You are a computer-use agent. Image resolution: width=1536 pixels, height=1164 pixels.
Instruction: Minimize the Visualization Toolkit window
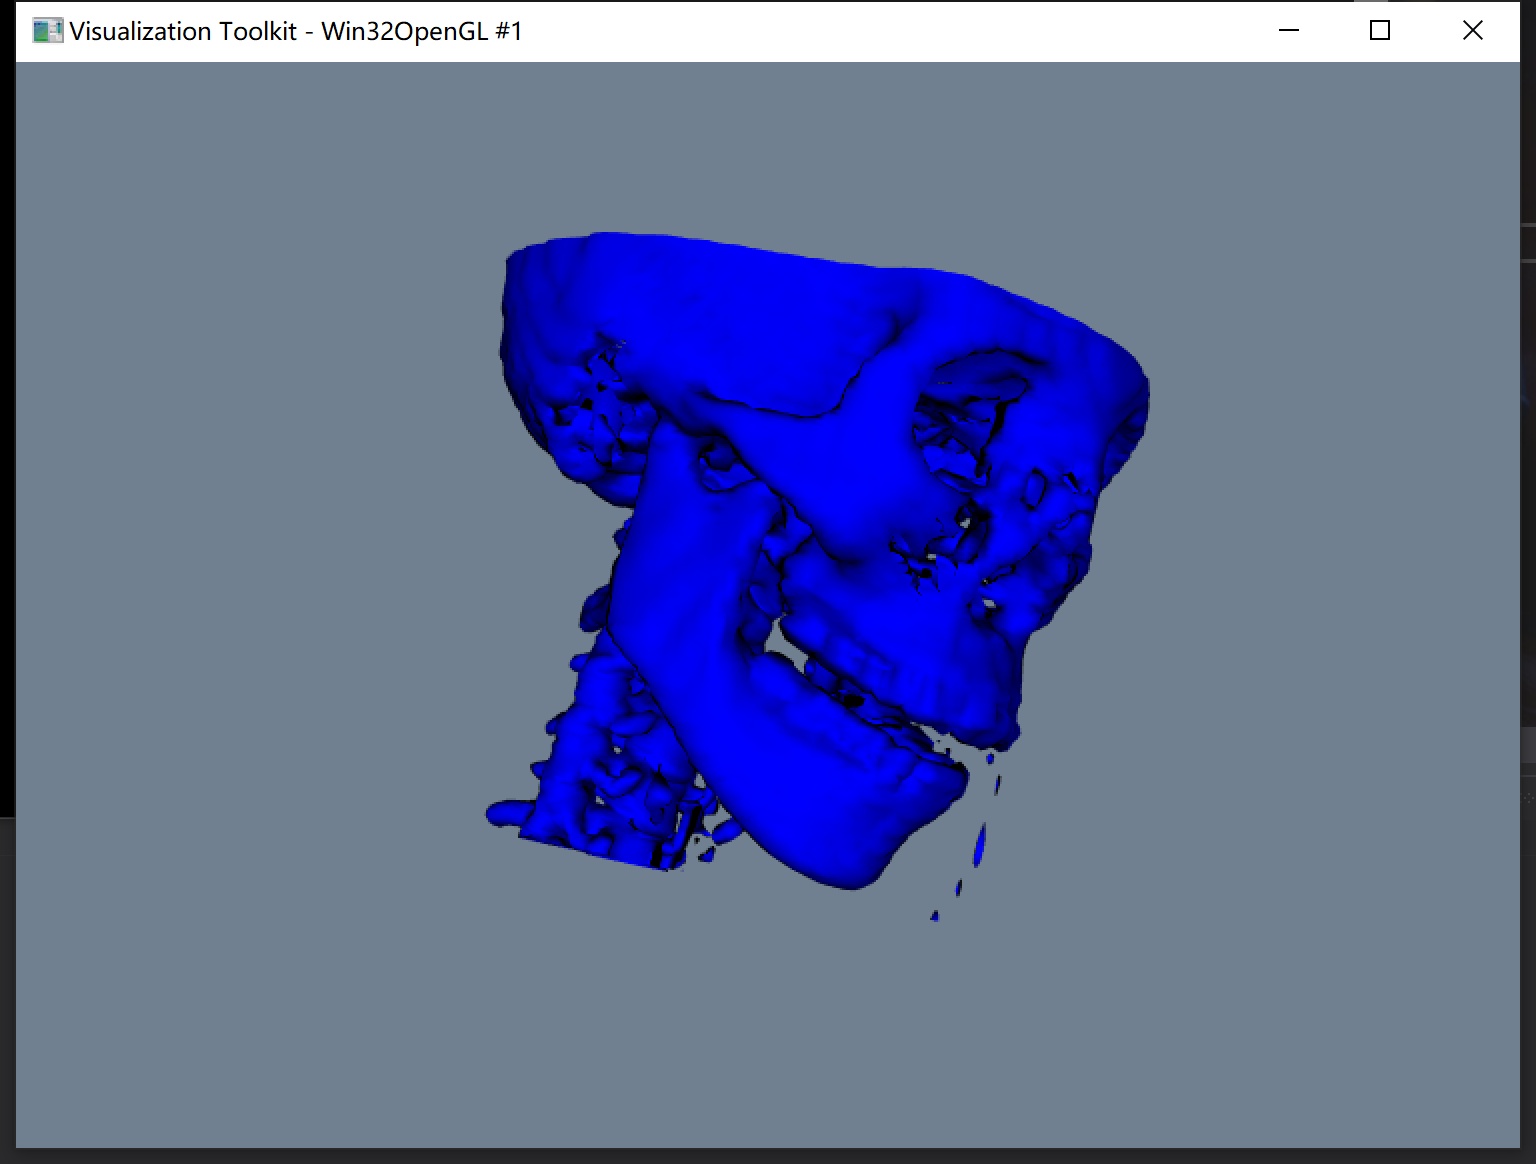1288,31
